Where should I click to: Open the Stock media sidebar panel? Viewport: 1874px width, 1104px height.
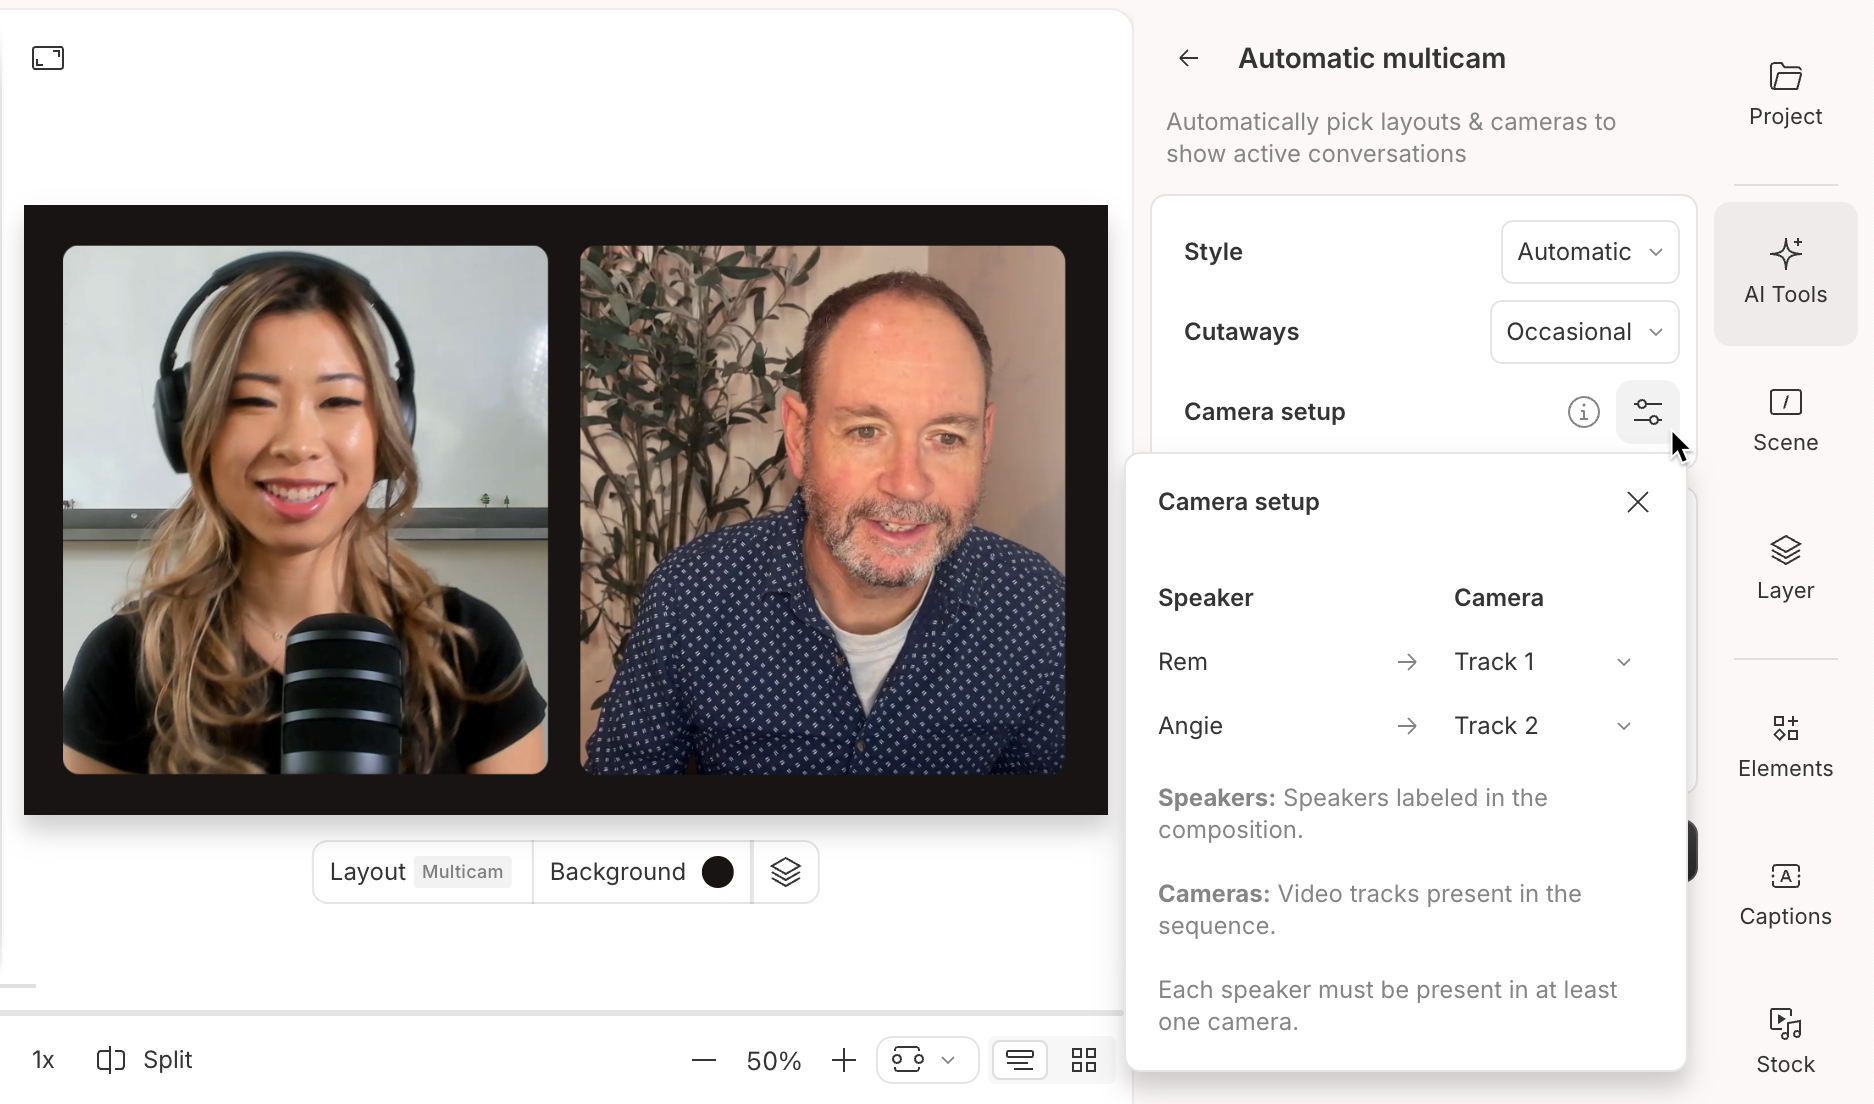click(x=1785, y=1043)
